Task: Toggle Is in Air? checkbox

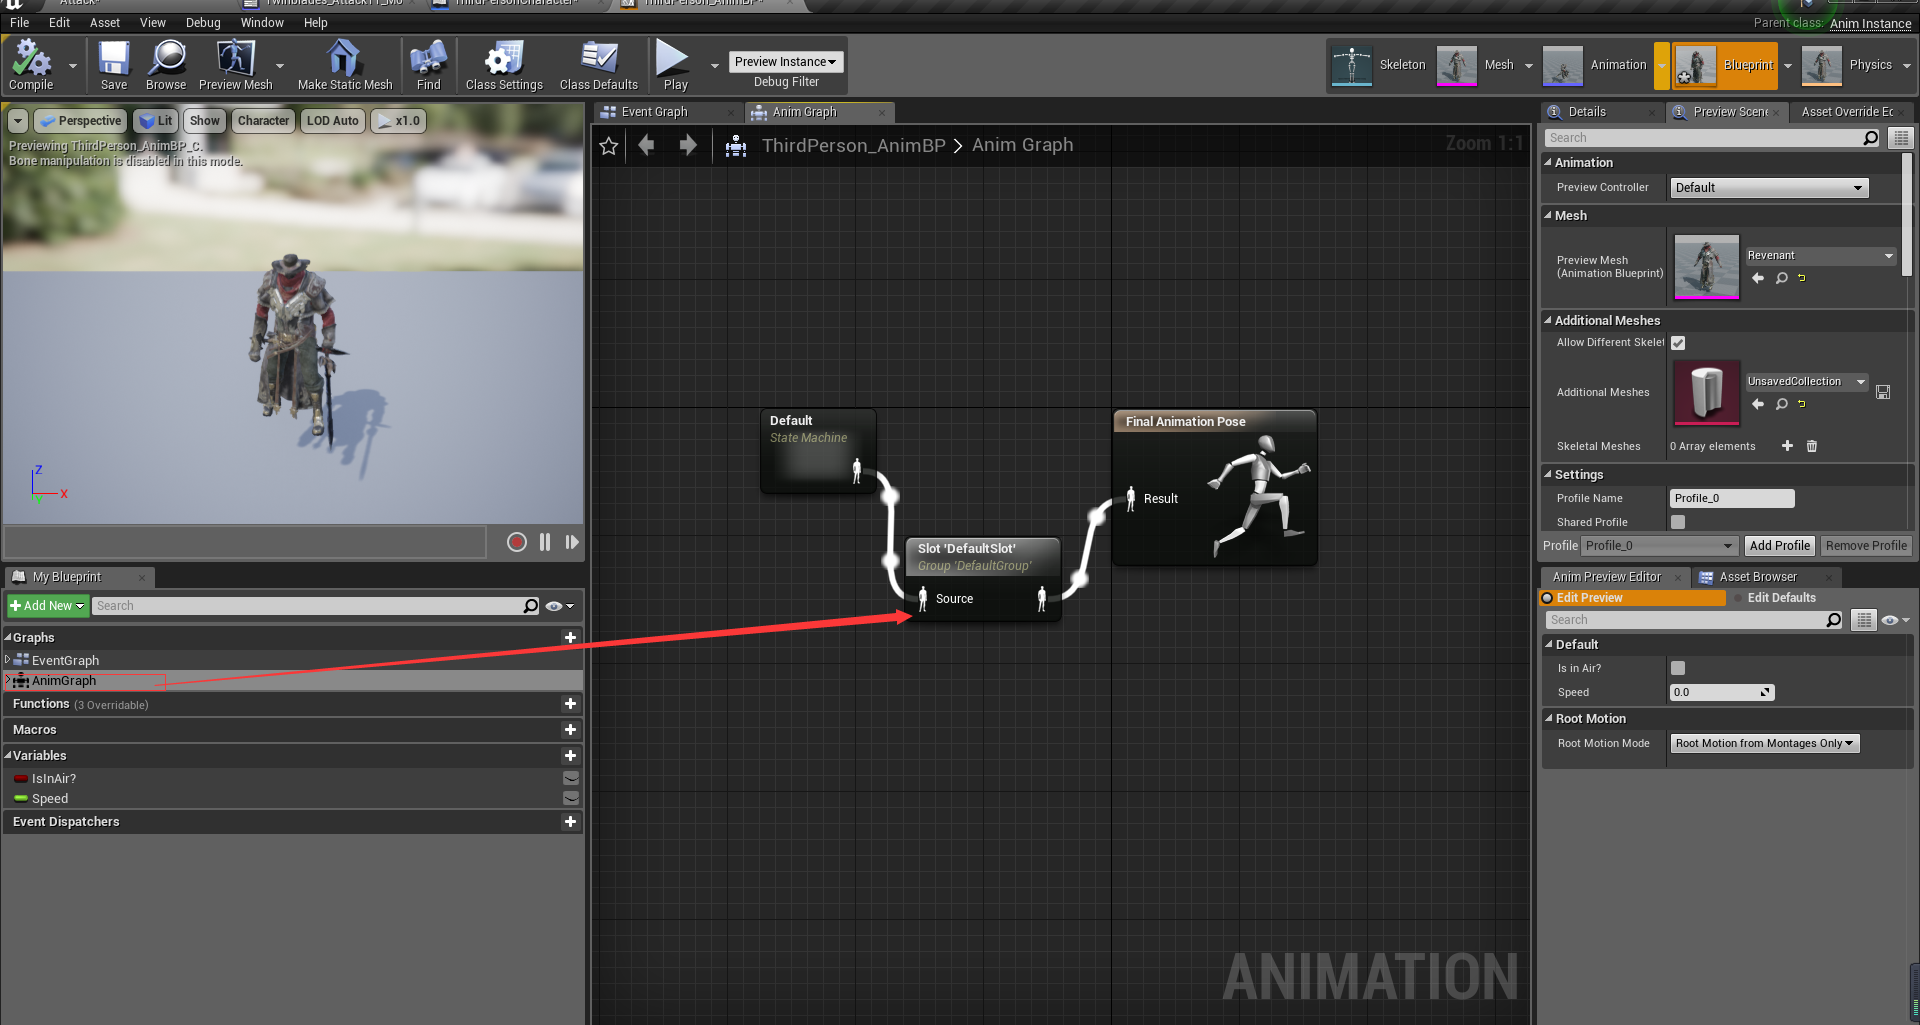Action: click(x=1678, y=668)
